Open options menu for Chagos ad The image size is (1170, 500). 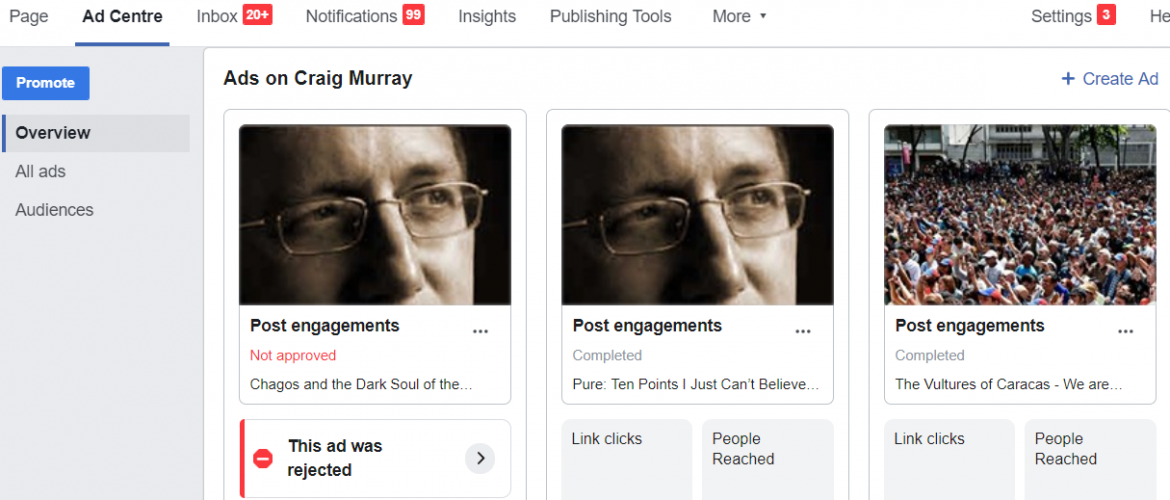(481, 331)
